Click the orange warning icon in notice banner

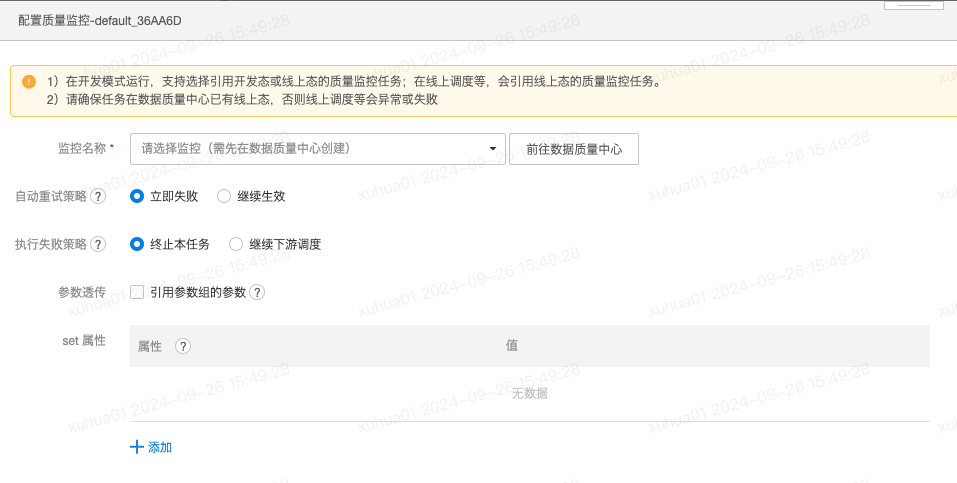[x=29, y=82]
